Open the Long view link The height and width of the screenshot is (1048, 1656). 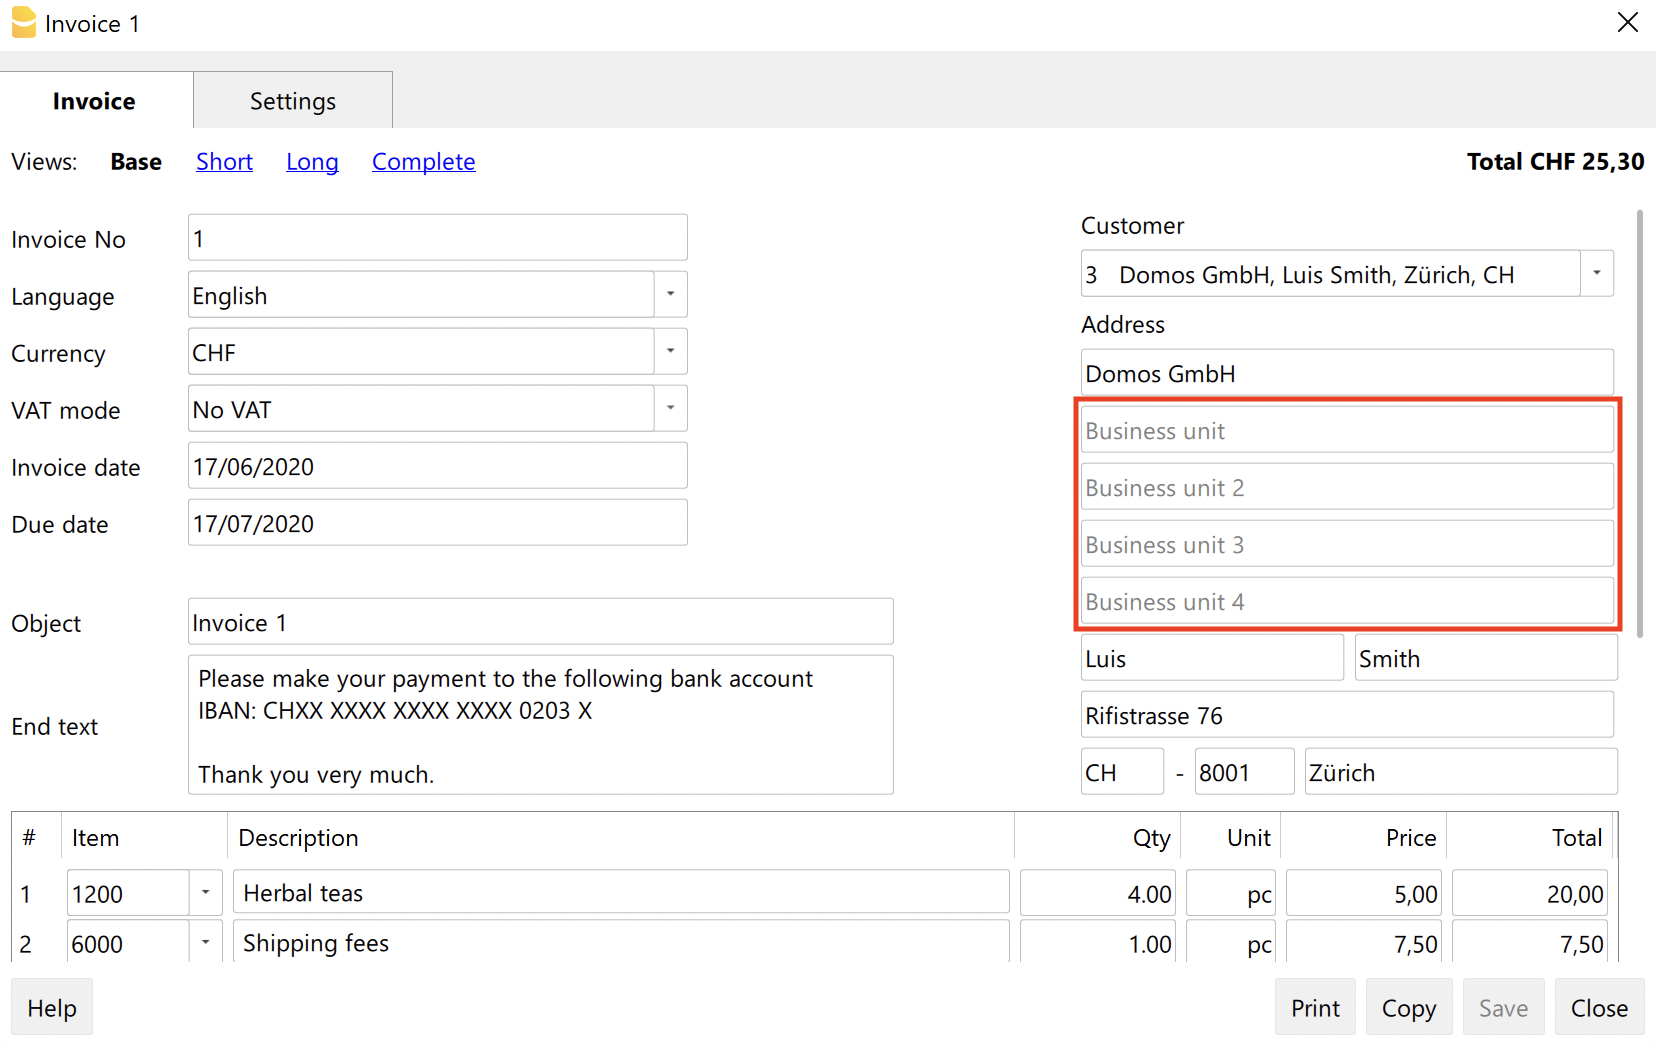(312, 162)
